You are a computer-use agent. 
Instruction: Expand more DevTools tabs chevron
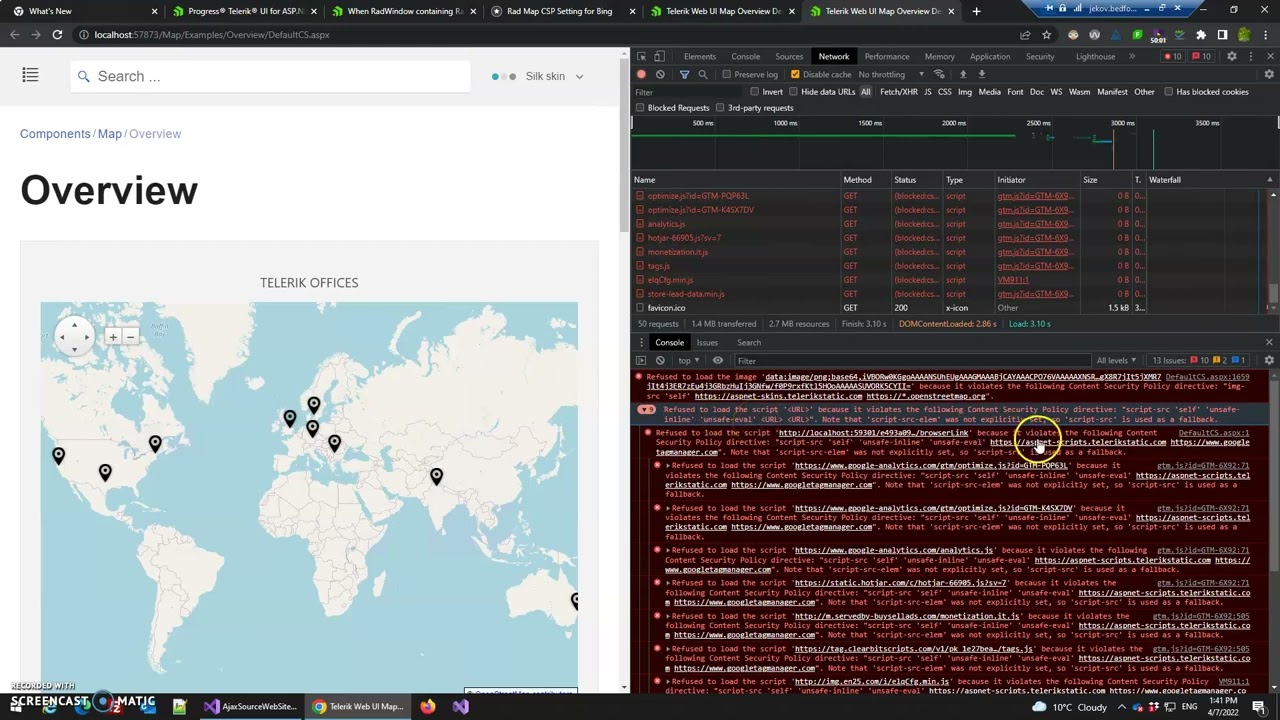click(x=1132, y=57)
